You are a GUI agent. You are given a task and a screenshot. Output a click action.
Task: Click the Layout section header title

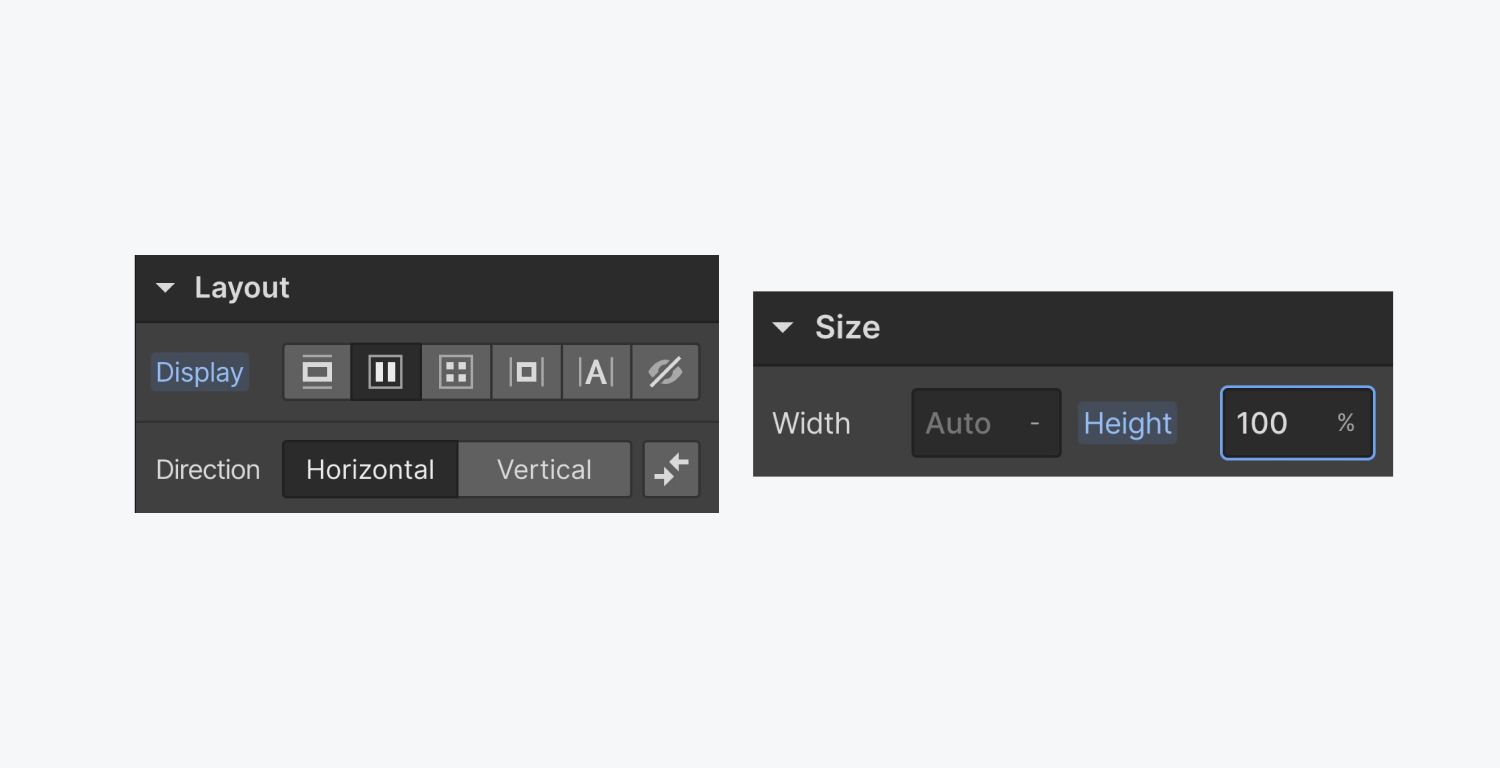click(242, 288)
